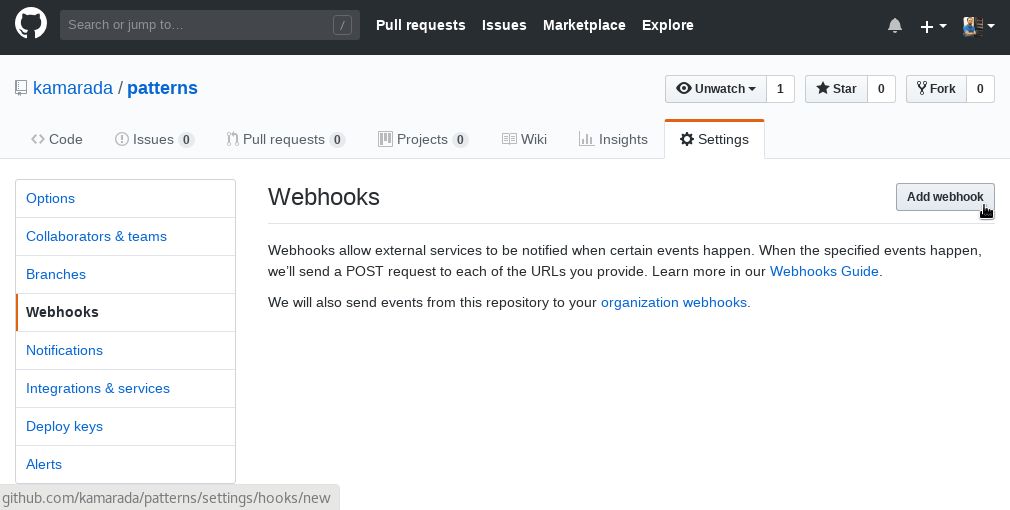Screen dimensions: 1010x510
Task: Open the notifications bell
Action: 895,26
